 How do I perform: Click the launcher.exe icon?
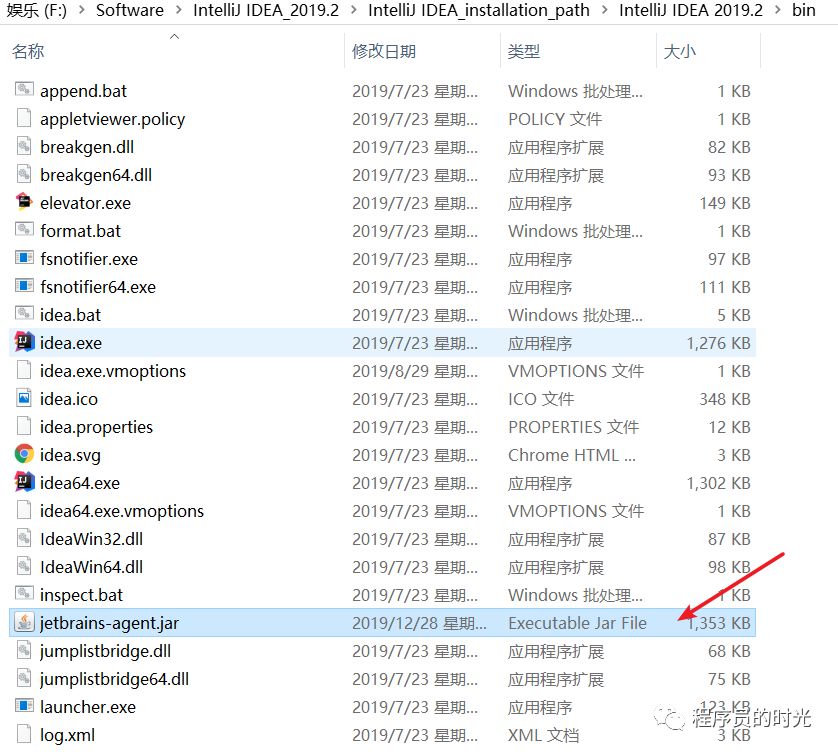(24, 706)
